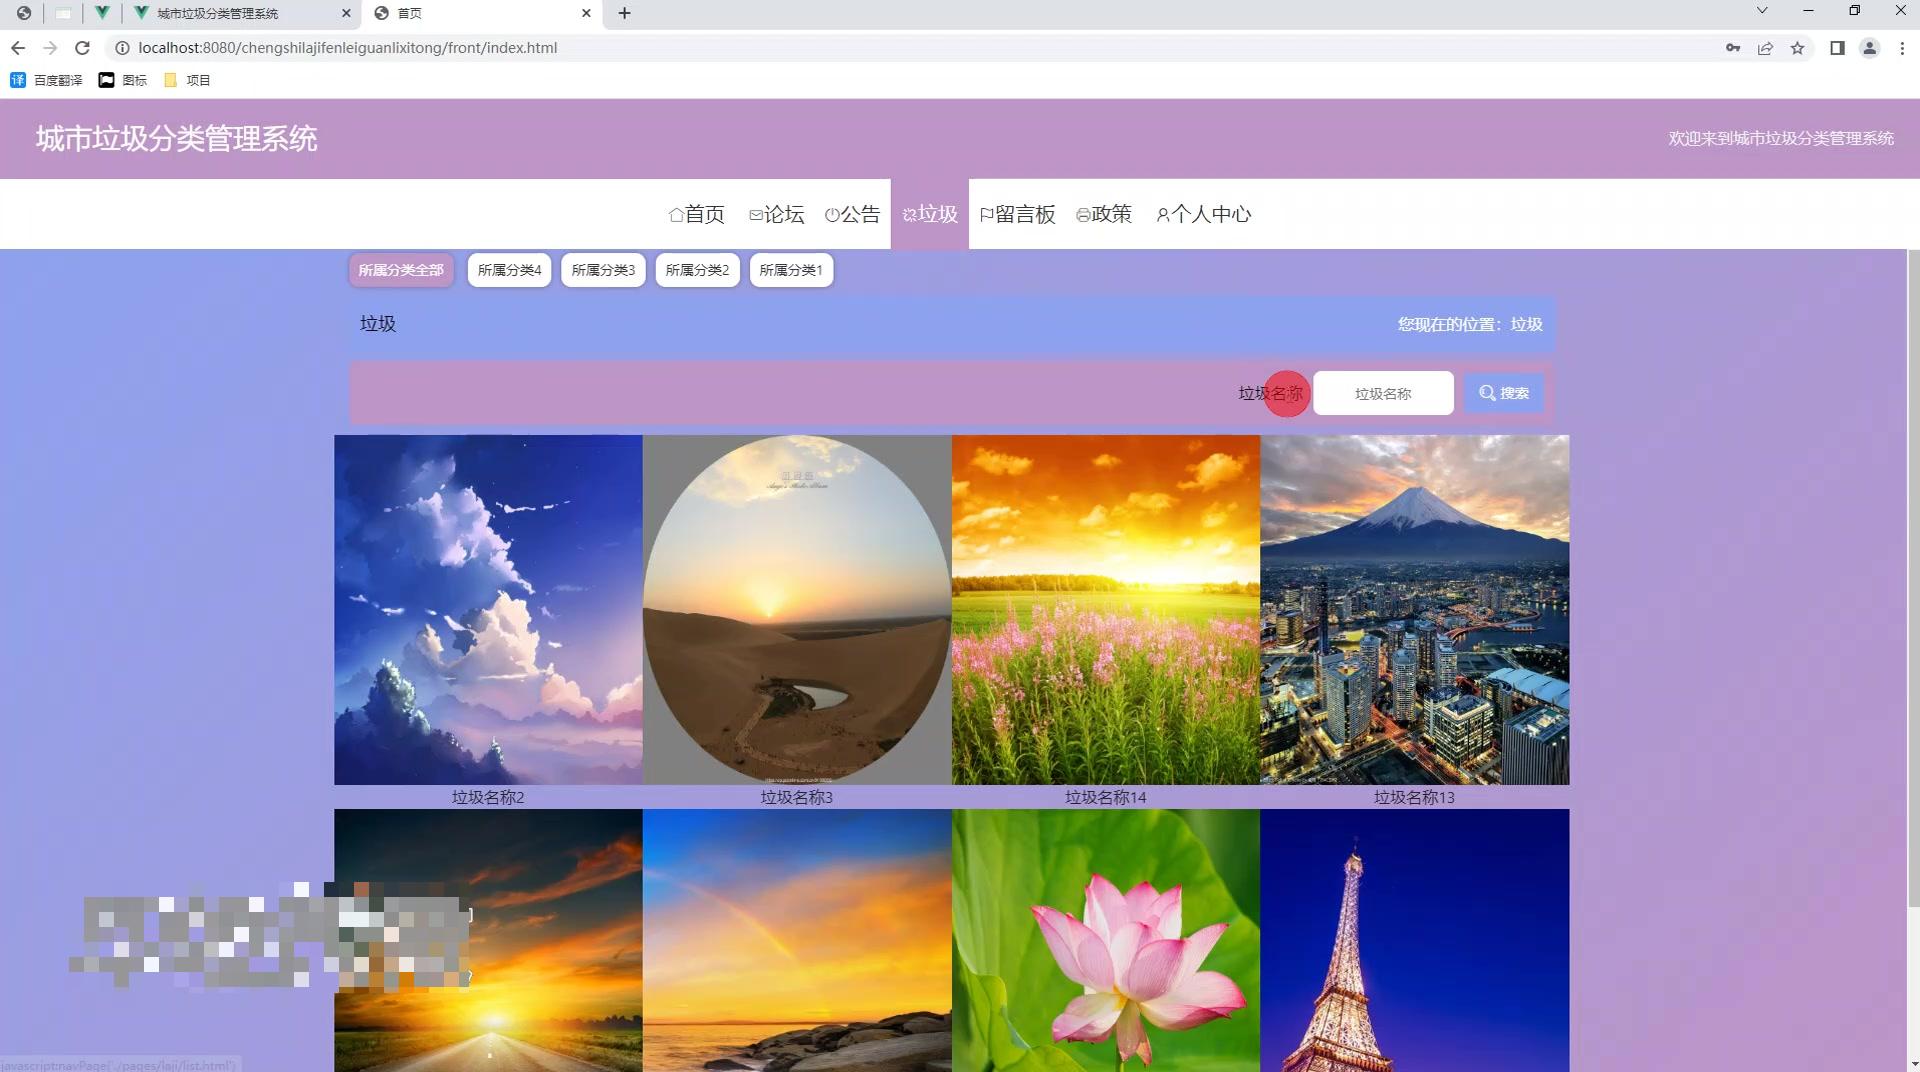Expand the browser profile menu

1871,47
